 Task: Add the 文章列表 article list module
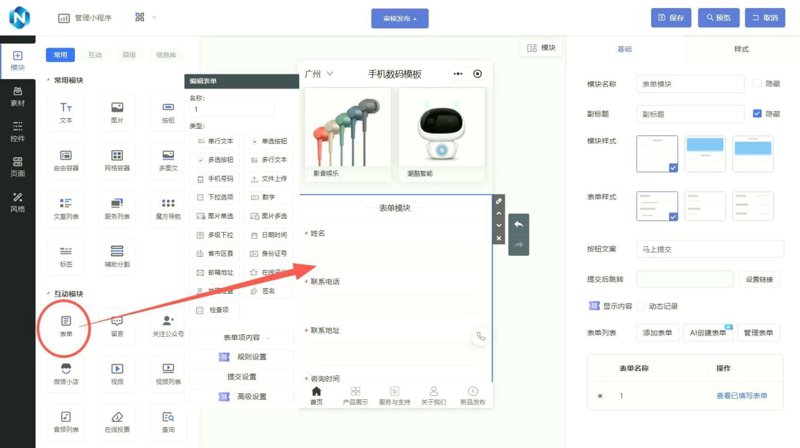[x=66, y=209]
